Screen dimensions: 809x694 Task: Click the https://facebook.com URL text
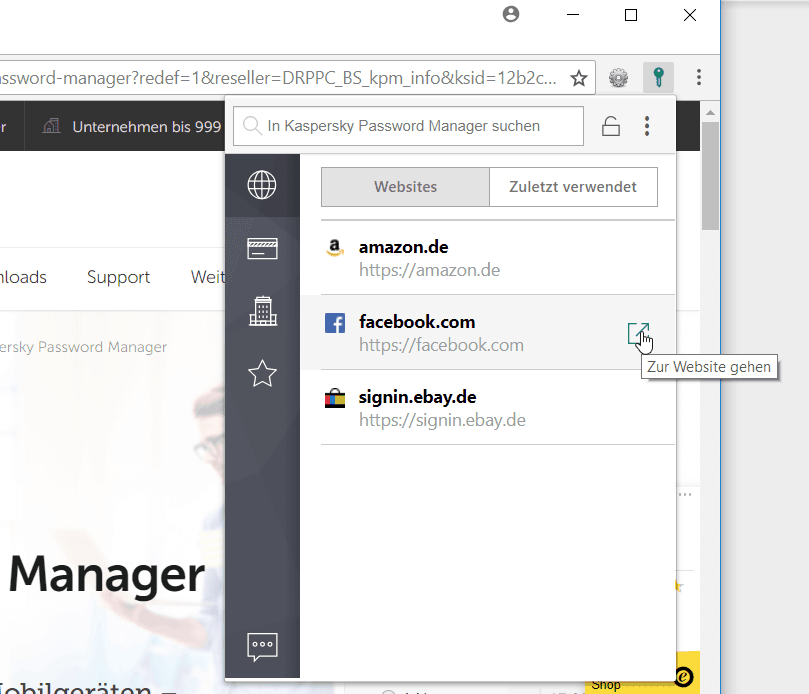pos(441,345)
